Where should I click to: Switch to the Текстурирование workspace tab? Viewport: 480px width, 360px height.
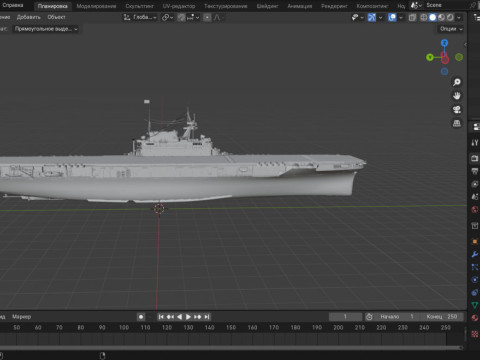pos(226,6)
